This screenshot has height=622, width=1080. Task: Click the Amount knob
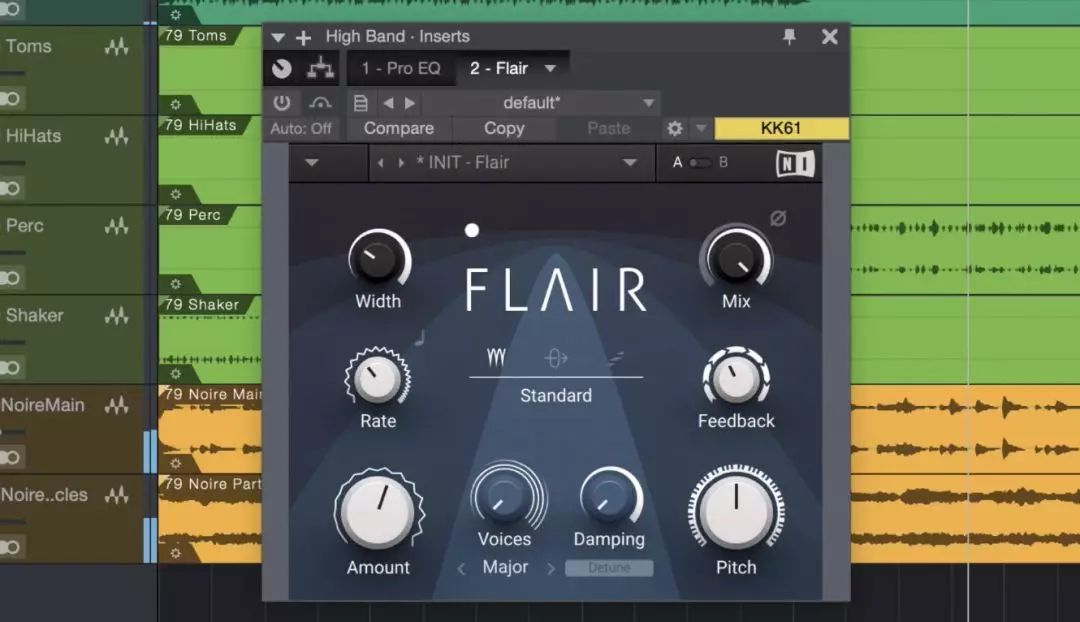pyautogui.click(x=378, y=512)
